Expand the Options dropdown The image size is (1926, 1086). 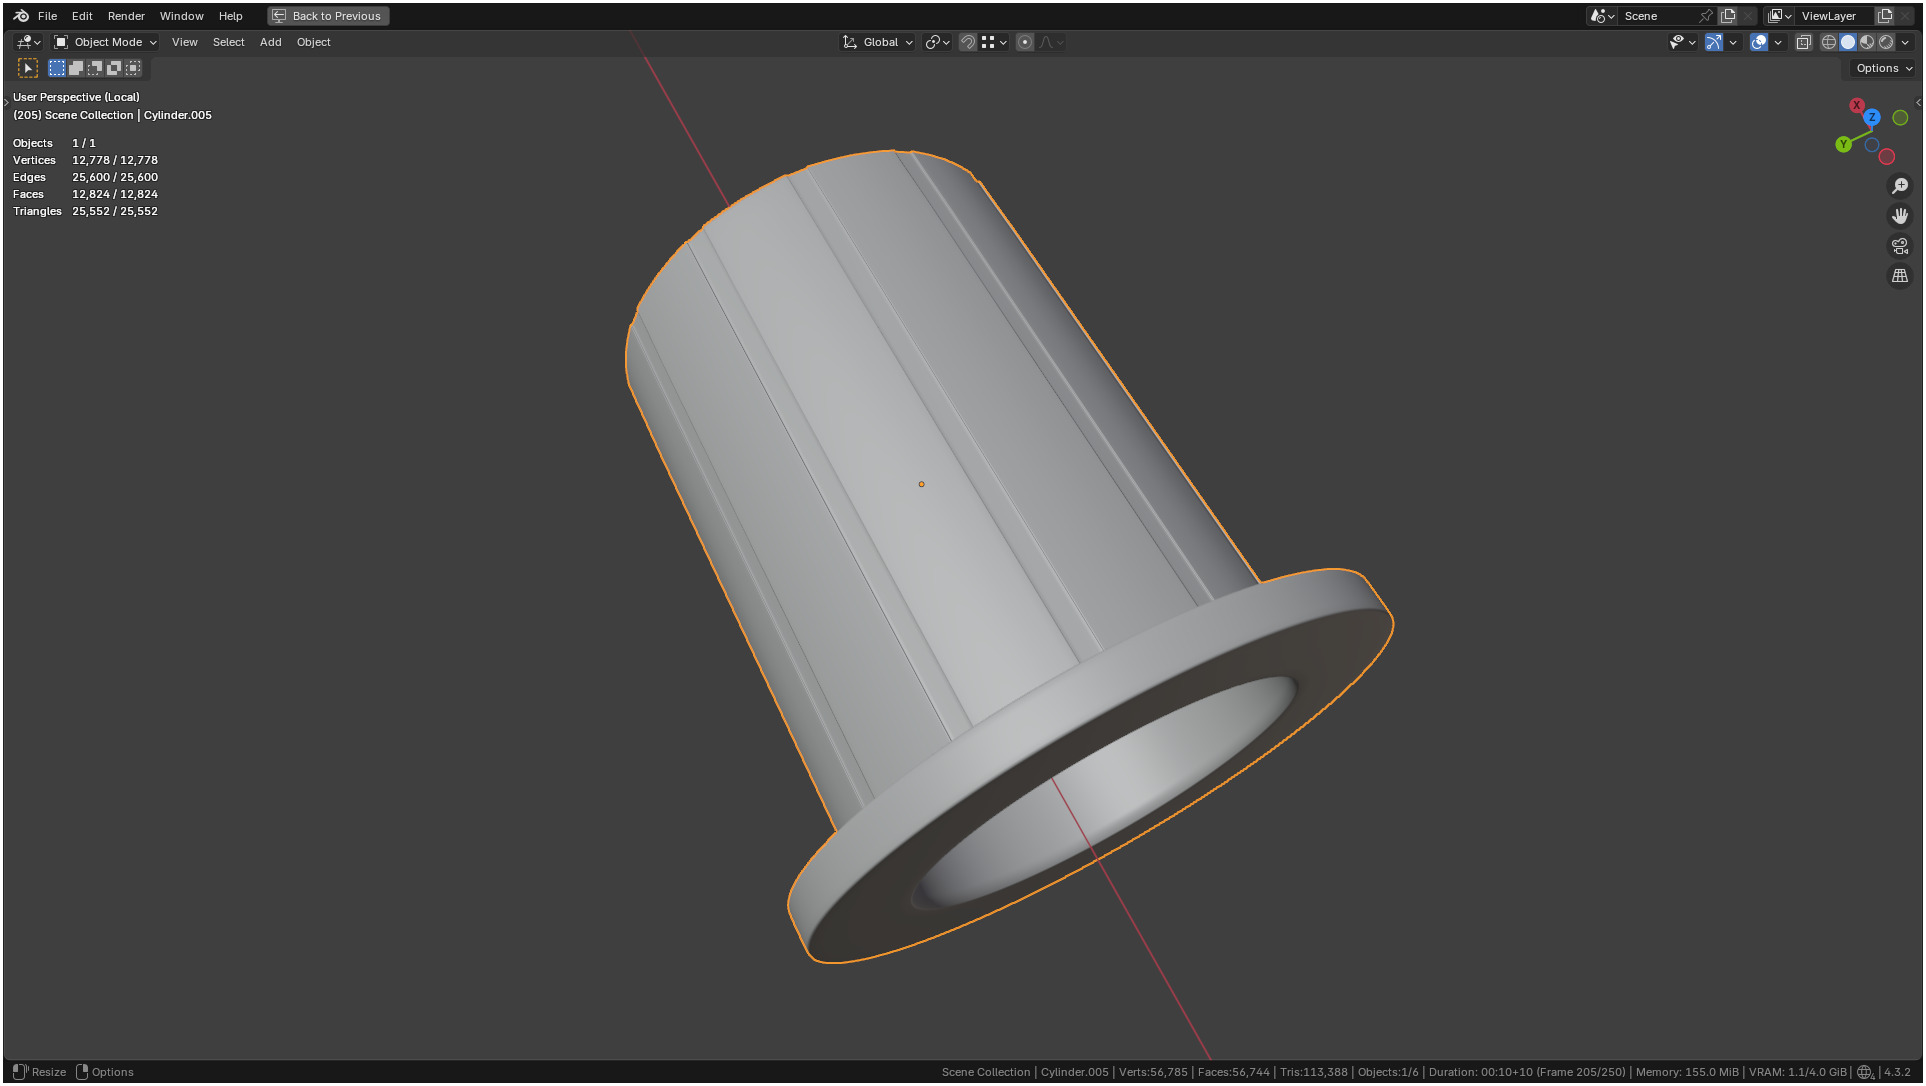point(1883,68)
